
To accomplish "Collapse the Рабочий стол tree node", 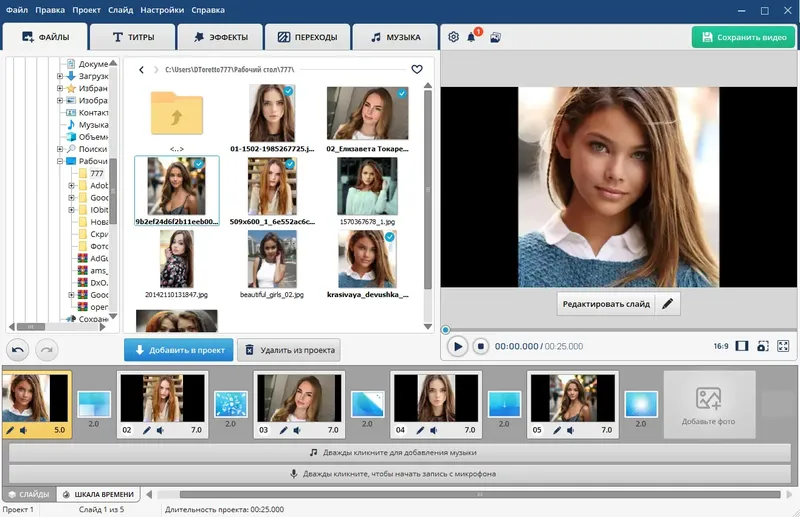I will 60,161.
